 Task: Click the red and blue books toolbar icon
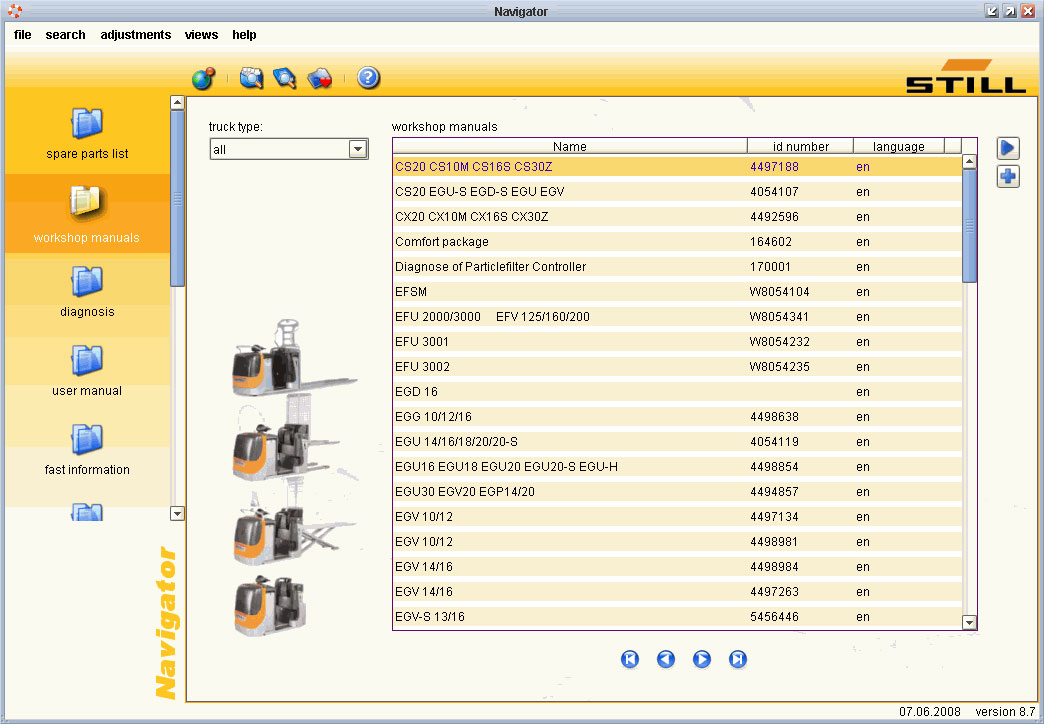(320, 79)
